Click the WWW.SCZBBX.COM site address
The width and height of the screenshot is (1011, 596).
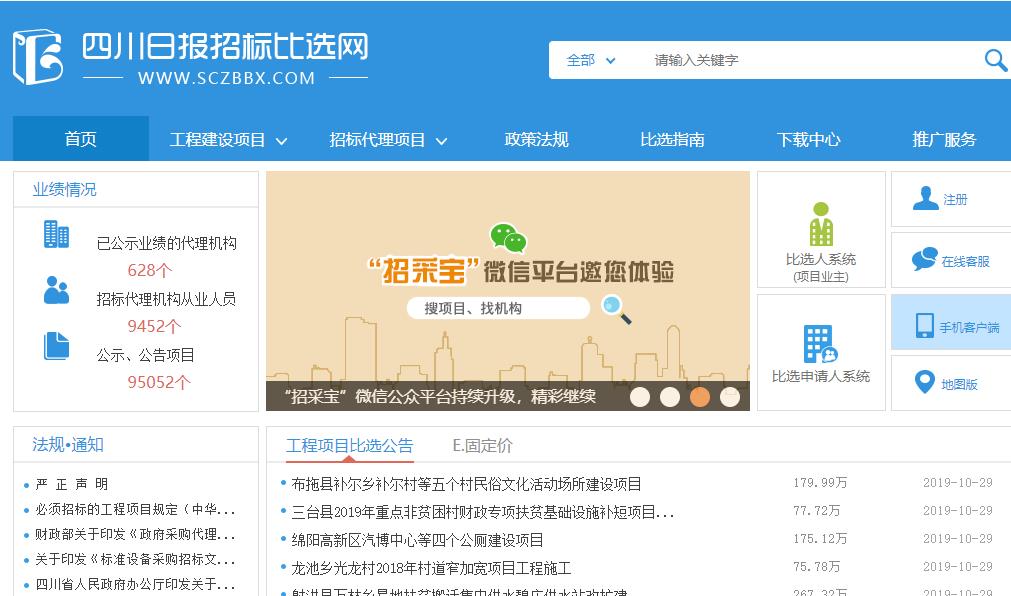(226, 78)
